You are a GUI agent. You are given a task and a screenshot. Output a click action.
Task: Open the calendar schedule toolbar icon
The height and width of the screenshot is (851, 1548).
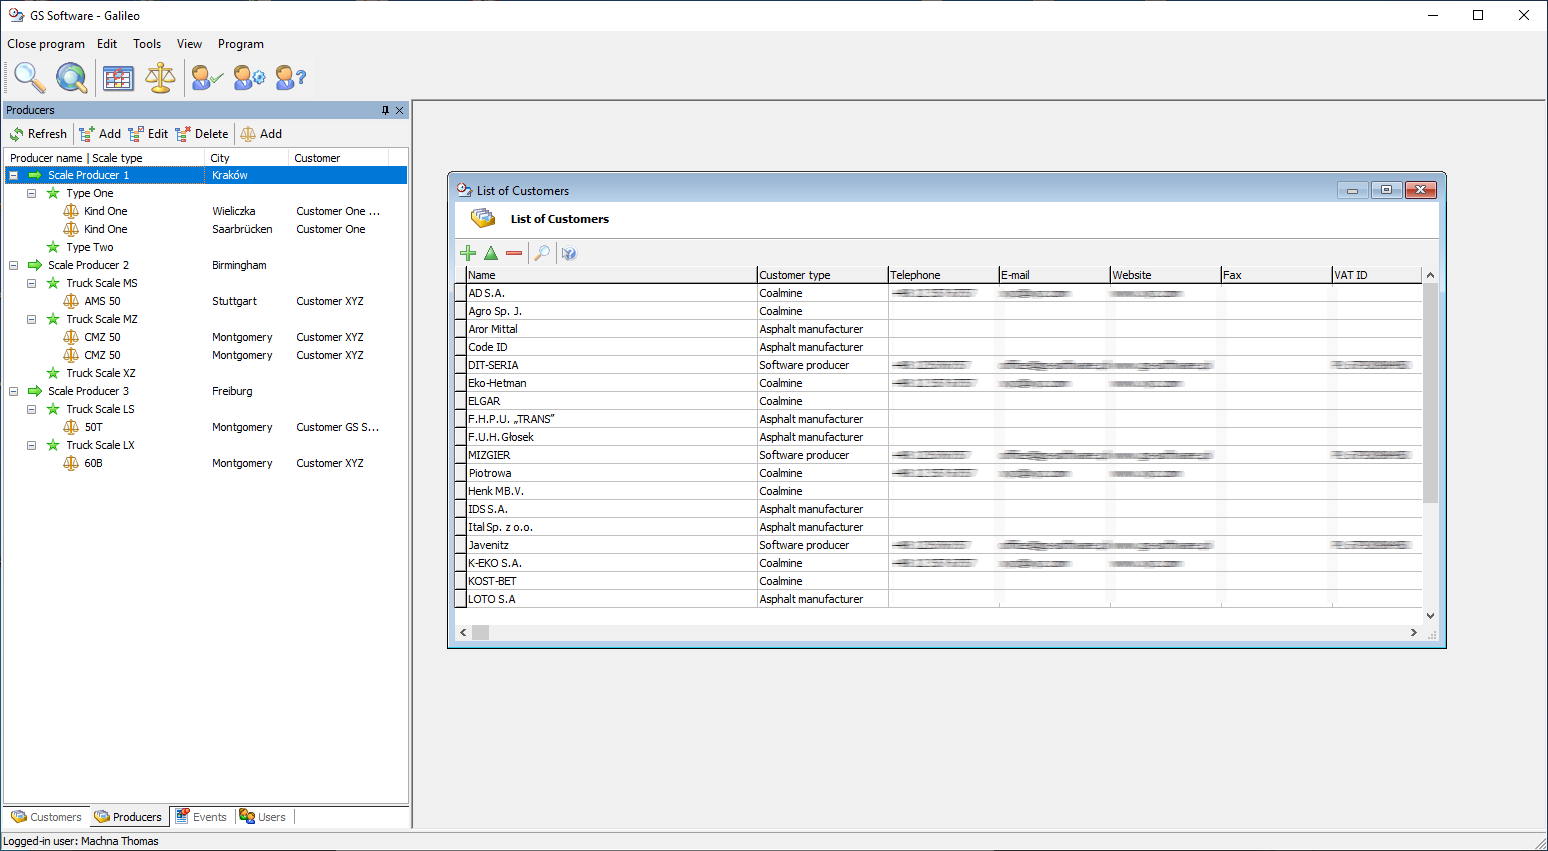(118, 77)
